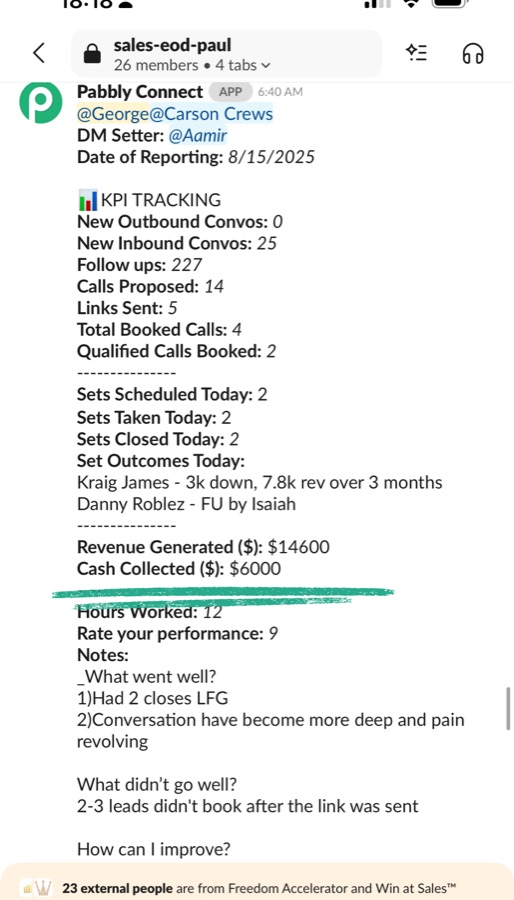This screenshot has height=900, width=514.
Task: Open the 26 members list
Action: pyautogui.click(x=156, y=65)
